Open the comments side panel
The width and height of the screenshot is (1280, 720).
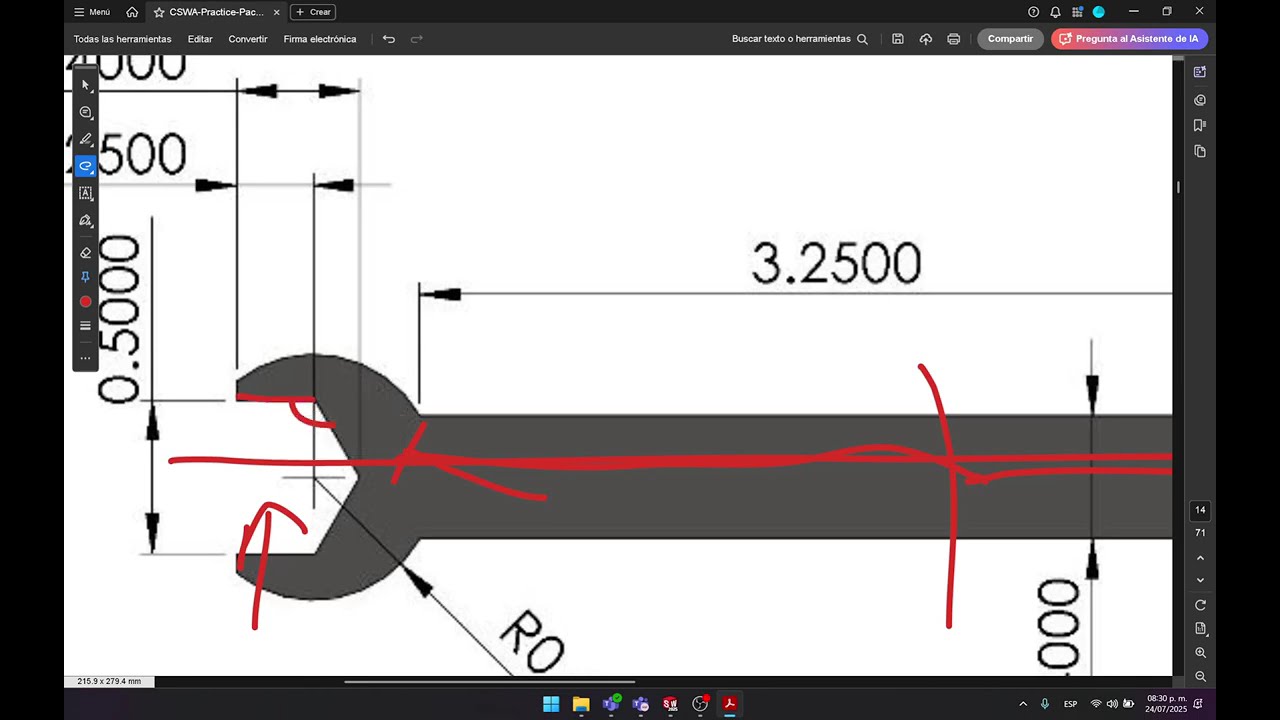(1200, 100)
